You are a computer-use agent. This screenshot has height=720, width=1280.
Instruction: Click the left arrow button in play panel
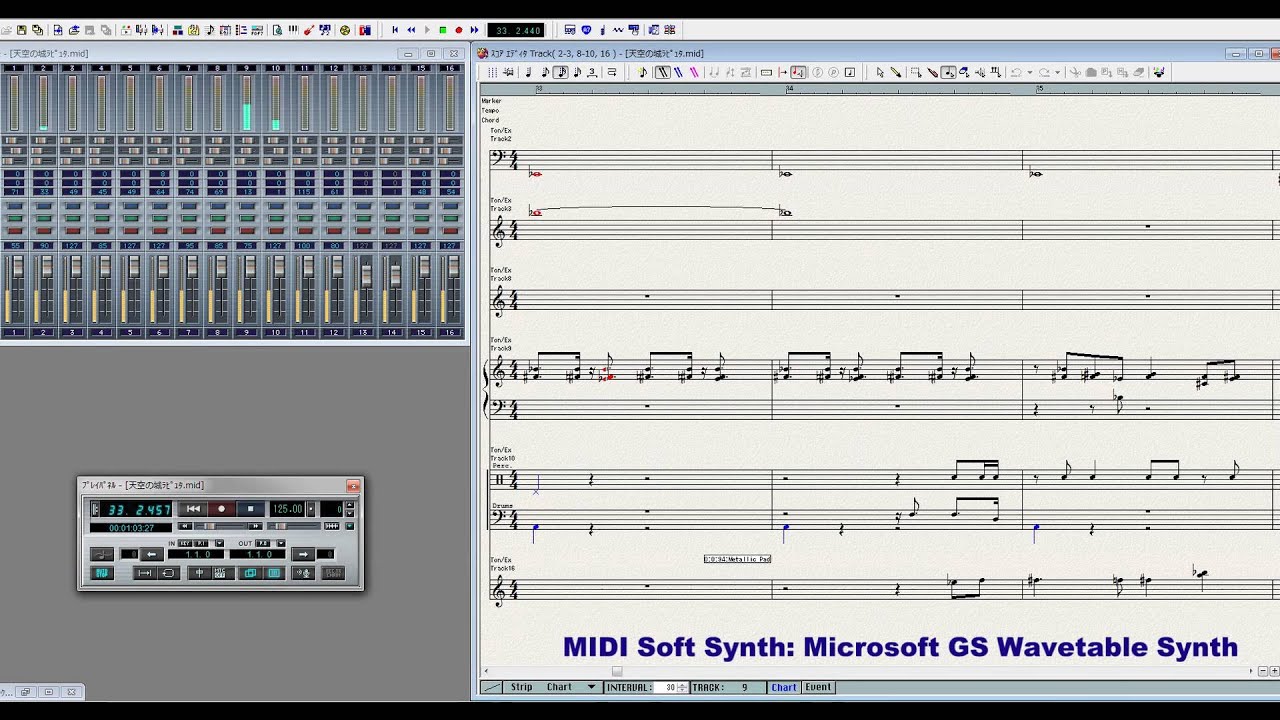coord(152,554)
